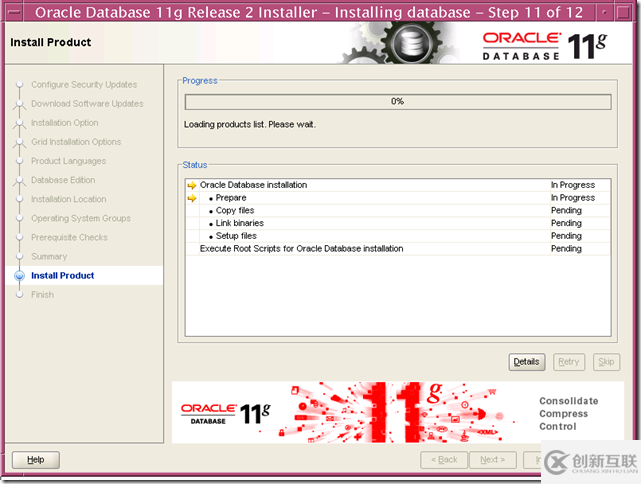Image resolution: width=641 pixels, height=484 pixels.
Task: Select Installation Location step
Action: [x=69, y=199]
